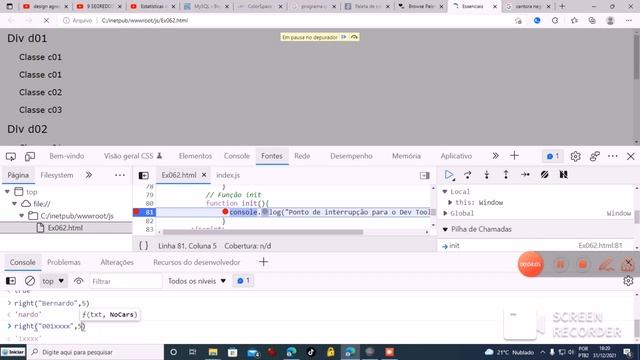Open the top context dropdown
Viewport: 640px width, 360px height.
(x=53, y=281)
